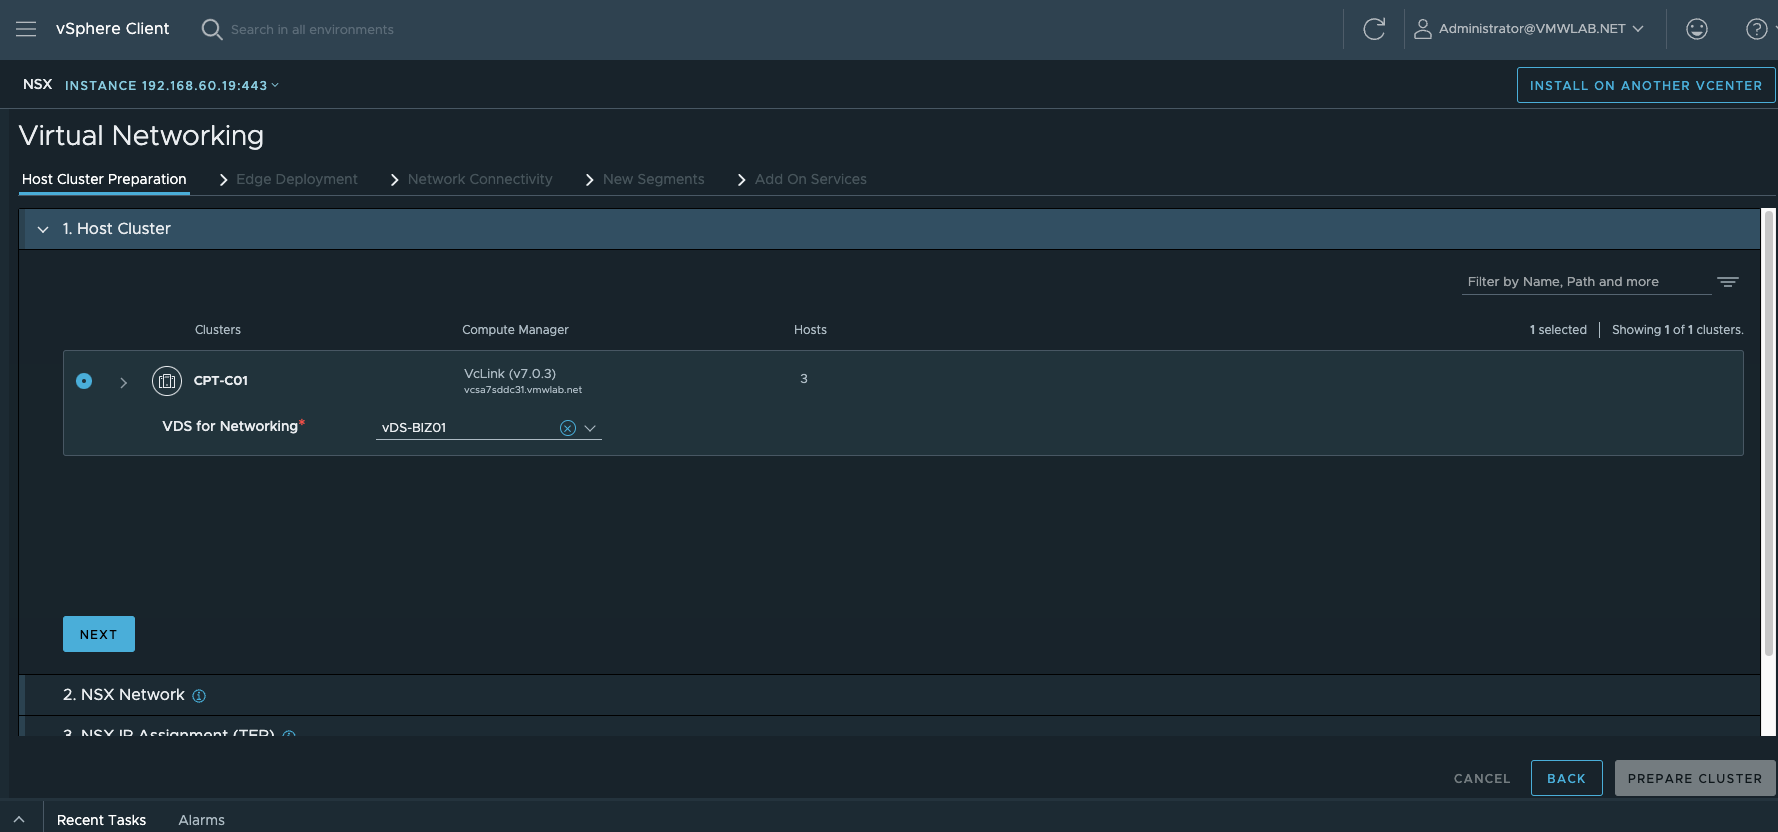Focus the Search in all environments field
Viewport: 1778px width, 832px height.
[312, 30]
